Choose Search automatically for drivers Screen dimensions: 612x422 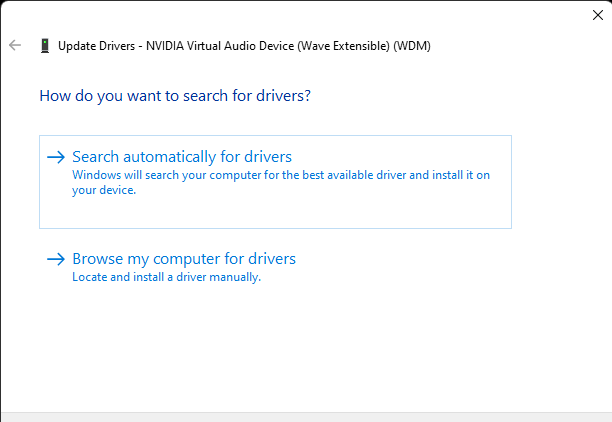182,157
